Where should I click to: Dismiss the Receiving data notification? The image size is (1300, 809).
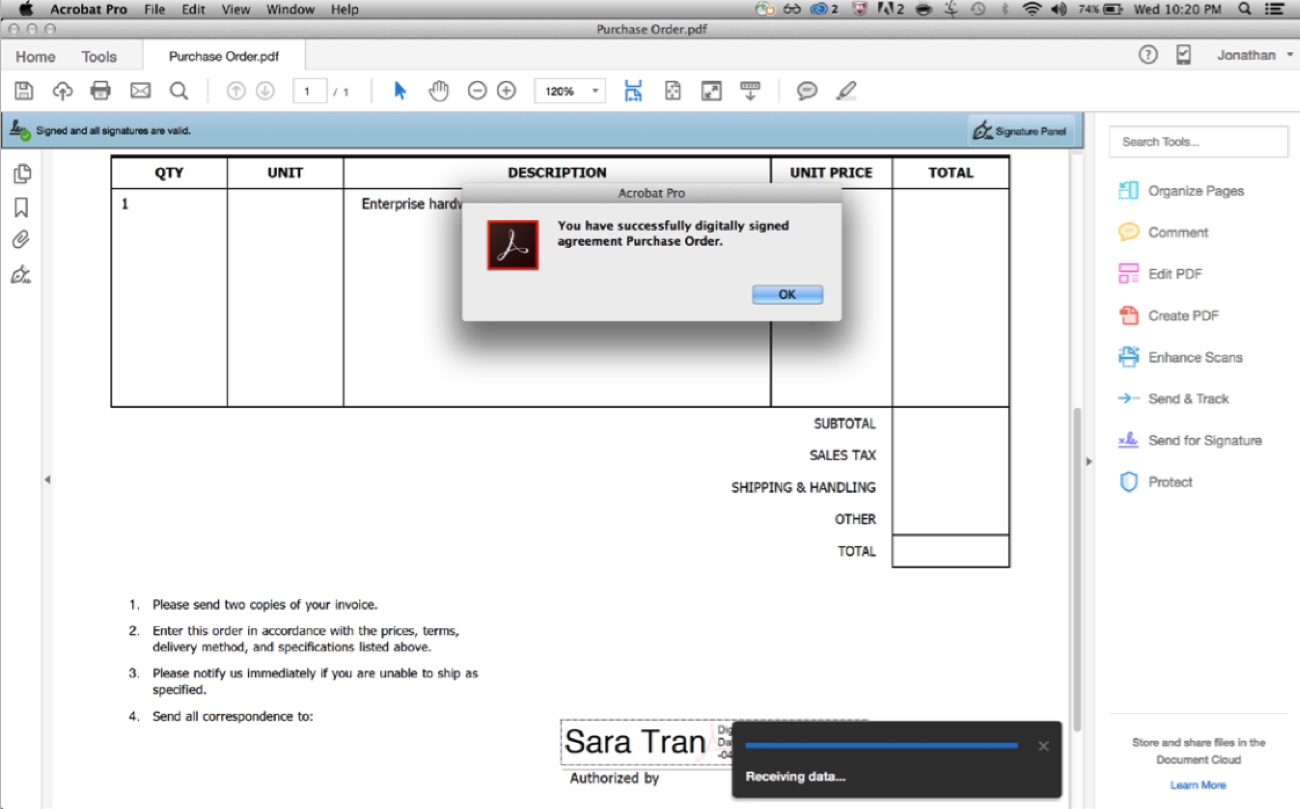click(1043, 746)
